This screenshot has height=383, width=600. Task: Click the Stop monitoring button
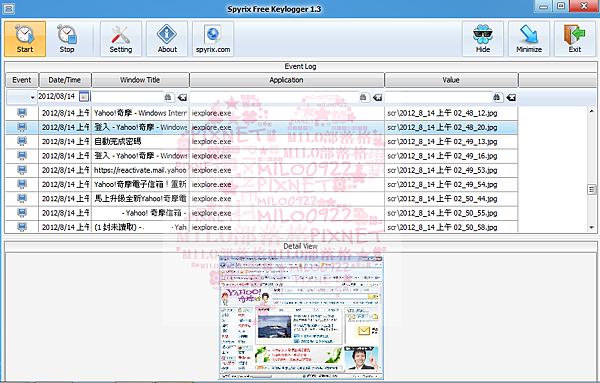[67, 39]
